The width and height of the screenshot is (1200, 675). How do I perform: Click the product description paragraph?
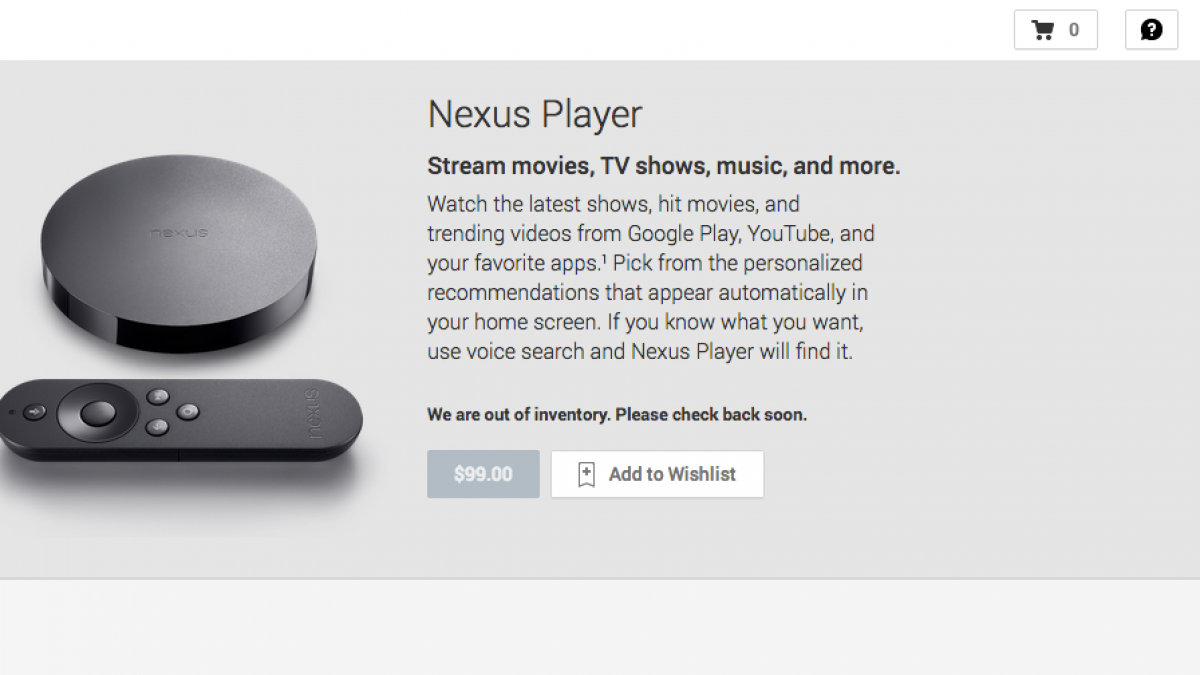[x=651, y=278]
